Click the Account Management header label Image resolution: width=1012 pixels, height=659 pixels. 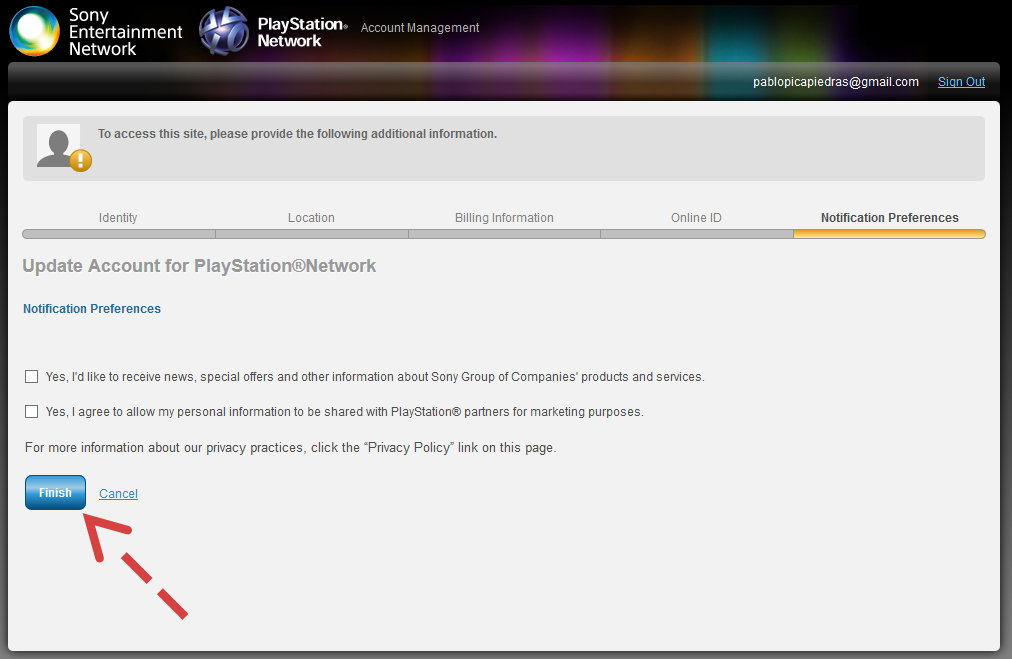tap(420, 28)
